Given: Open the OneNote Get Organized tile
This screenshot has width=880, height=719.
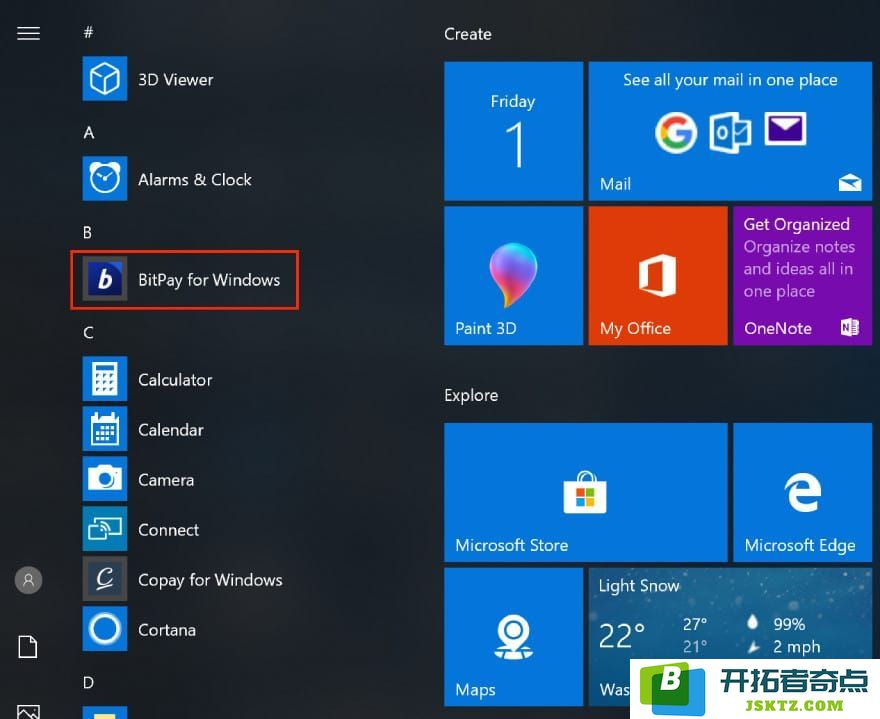Looking at the screenshot, I should coord(803,276).
